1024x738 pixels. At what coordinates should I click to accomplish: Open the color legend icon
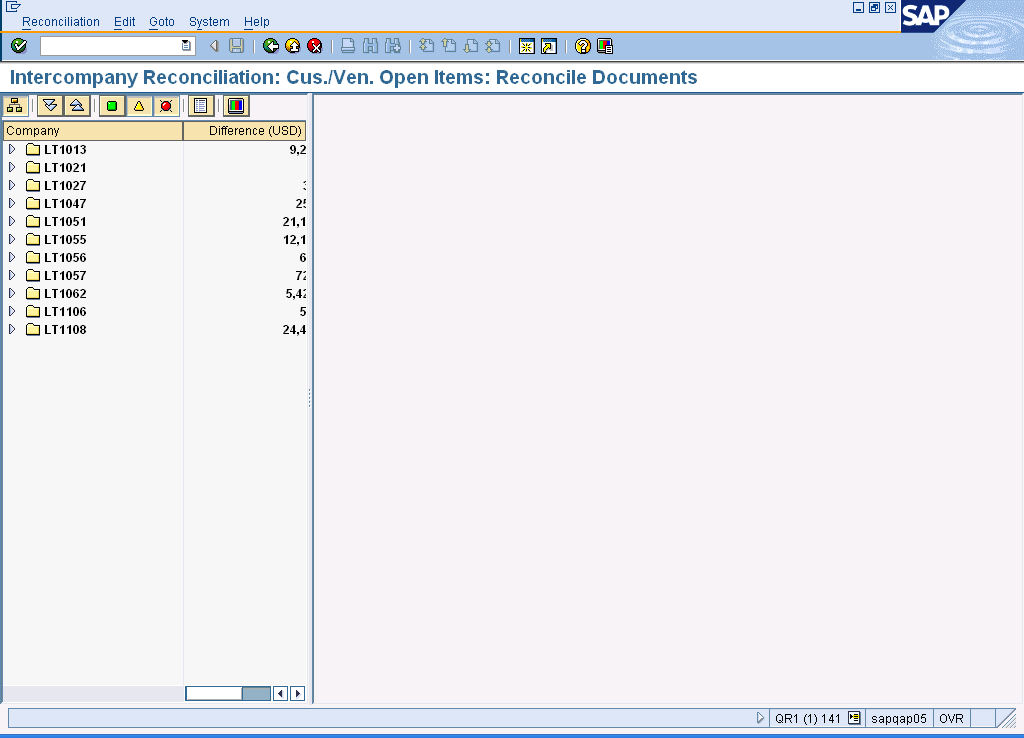click(236, 106)
